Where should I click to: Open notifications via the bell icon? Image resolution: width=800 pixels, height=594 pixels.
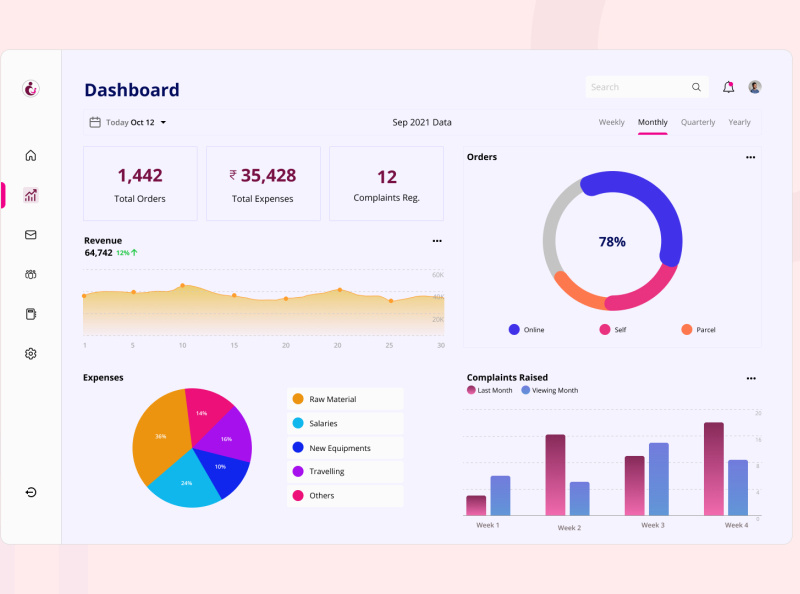[x=729, y=87]
